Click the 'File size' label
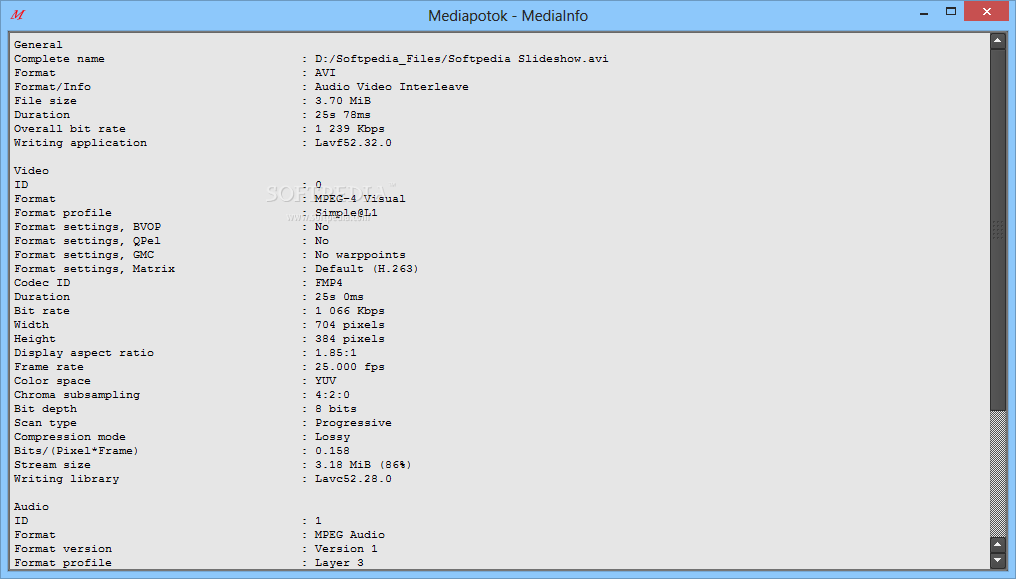Screen dimensions: 1016x579 pos(45,101)
